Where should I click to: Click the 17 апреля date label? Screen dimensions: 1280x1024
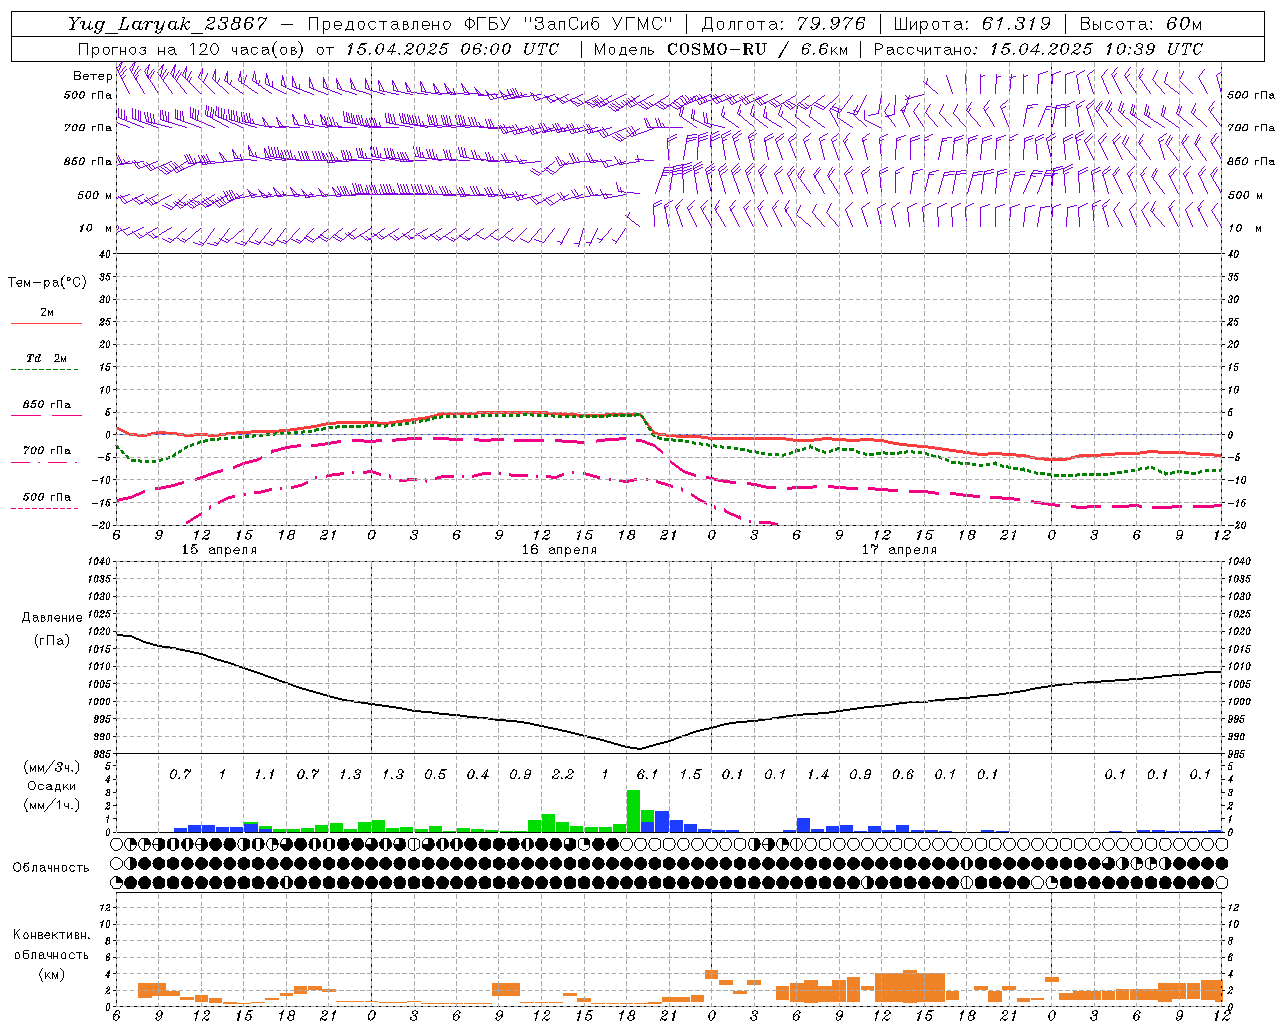tap(899, 550)
